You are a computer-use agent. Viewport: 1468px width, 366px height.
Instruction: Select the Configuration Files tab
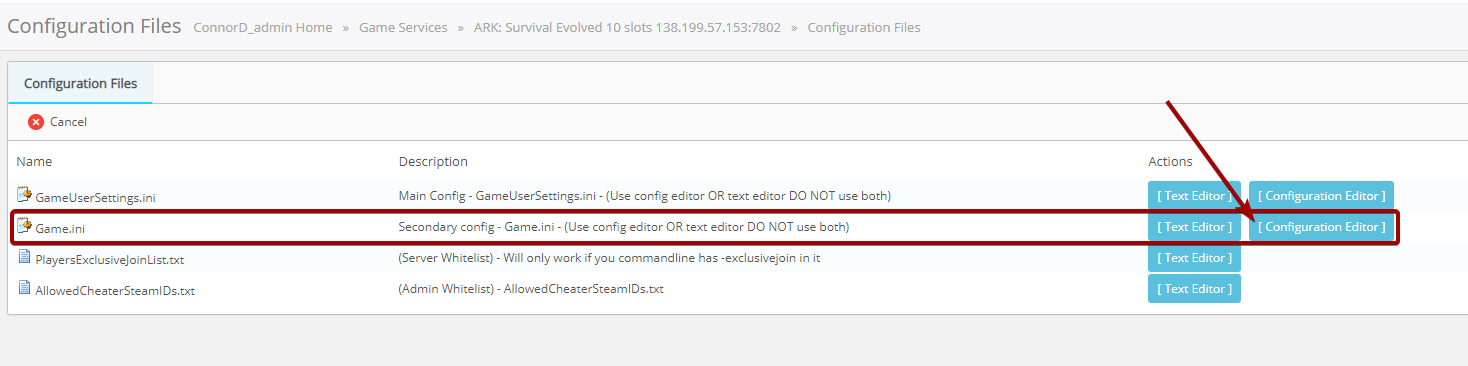[80, 83]
